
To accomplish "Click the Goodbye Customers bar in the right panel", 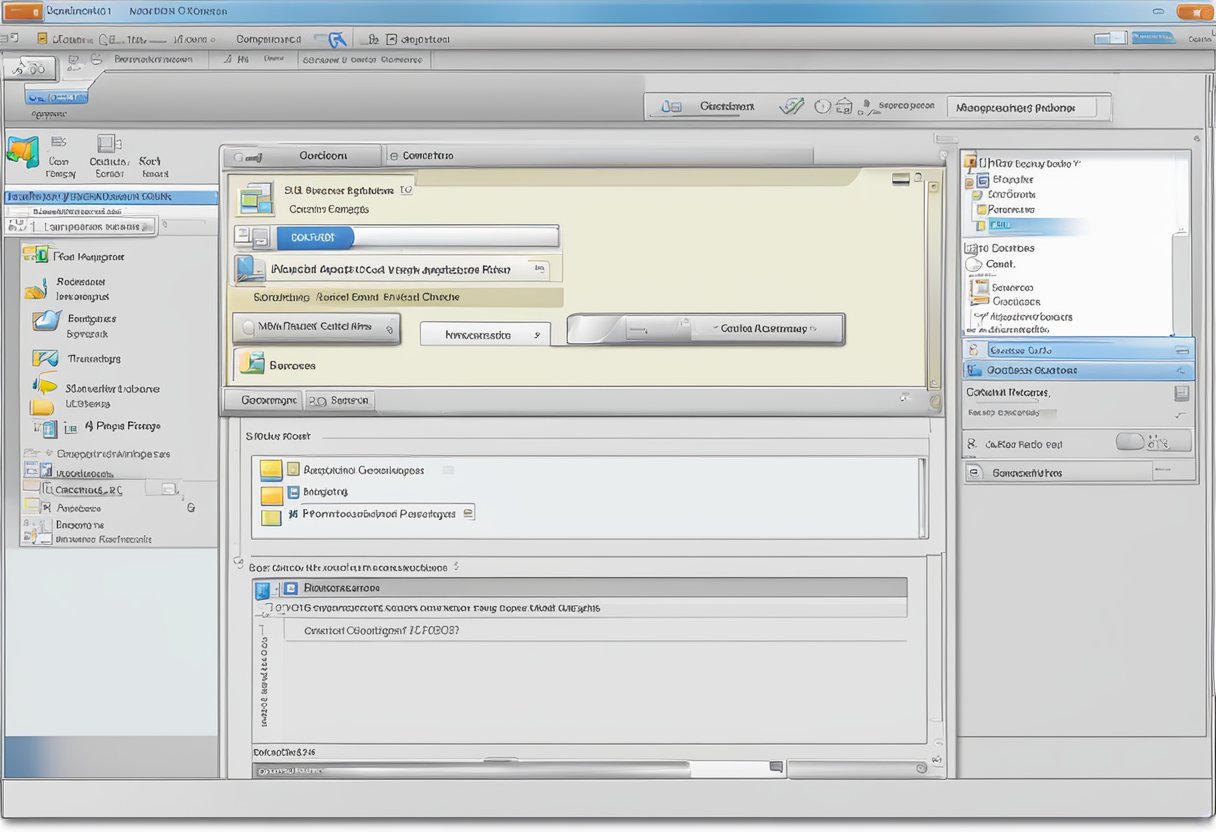I will click(x=1078, y=370).
